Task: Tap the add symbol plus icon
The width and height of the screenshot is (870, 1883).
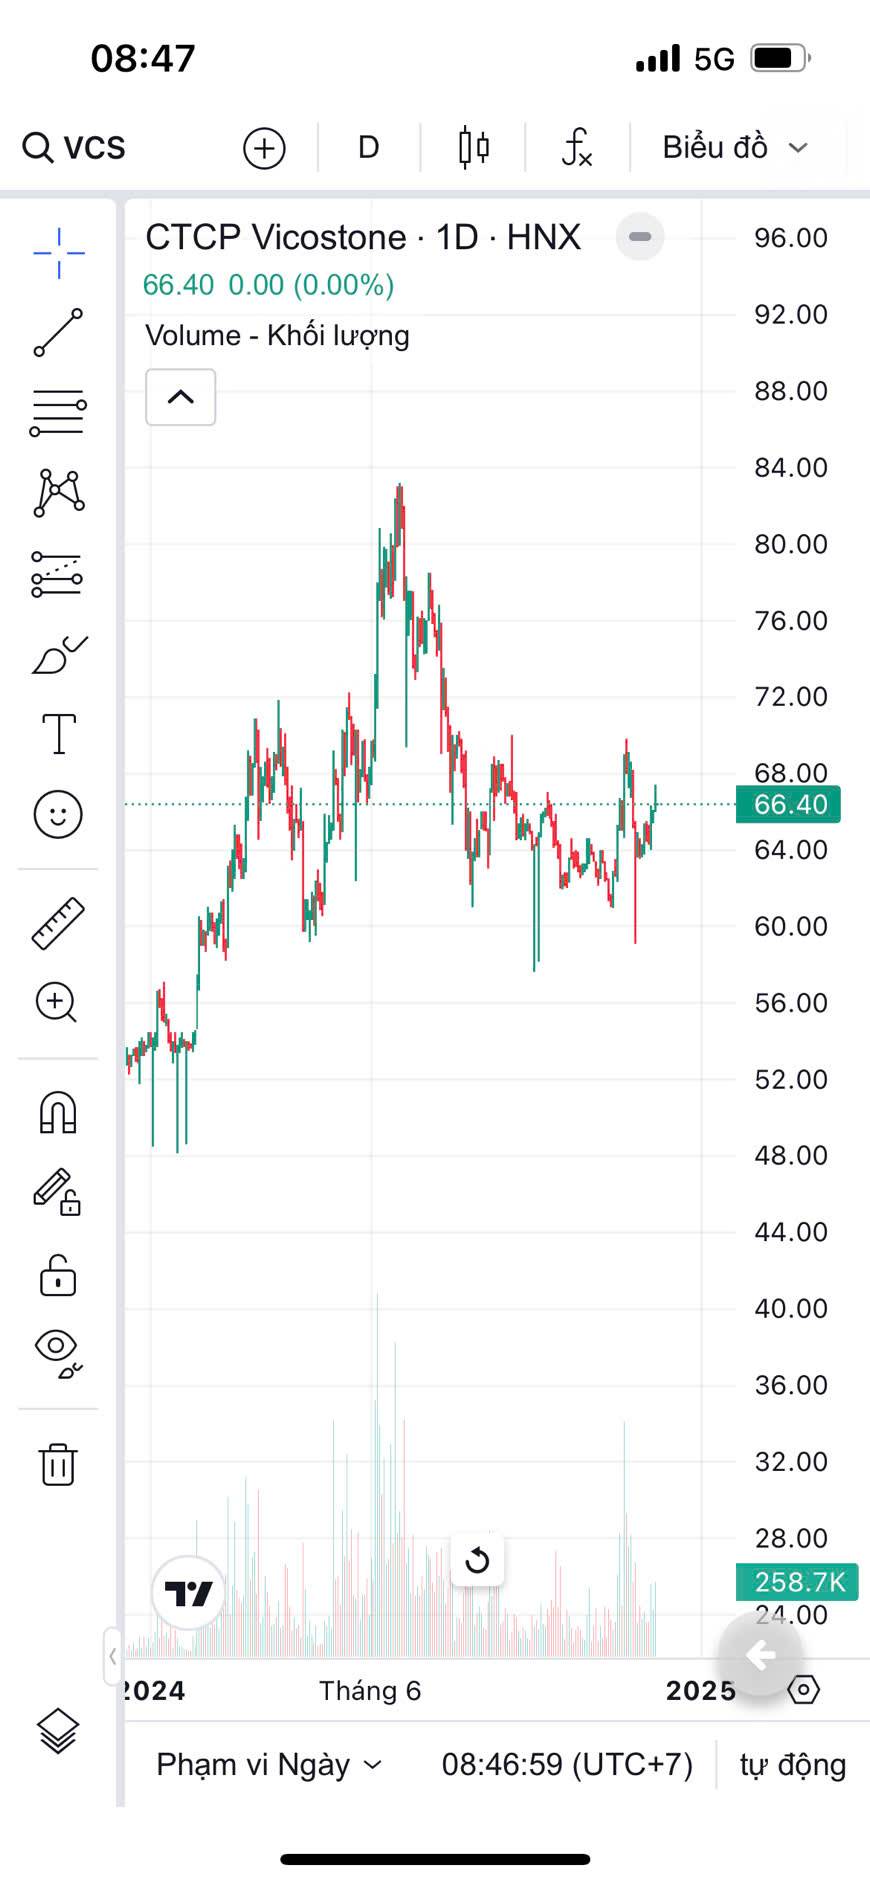Action: pos(264,148)
